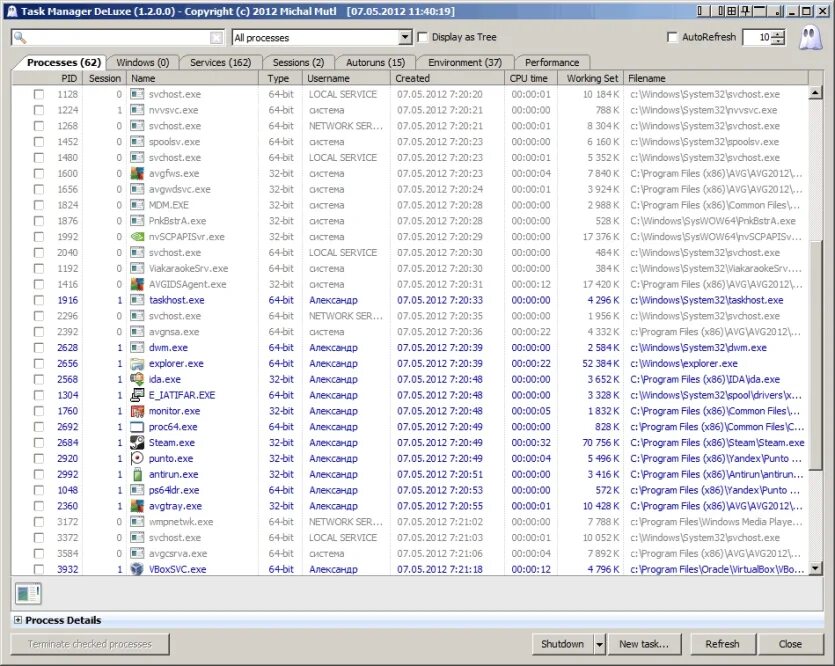Click the taskhost.exe process icon
This screenshot has height=666, width=835.
(x=137, y=300)
